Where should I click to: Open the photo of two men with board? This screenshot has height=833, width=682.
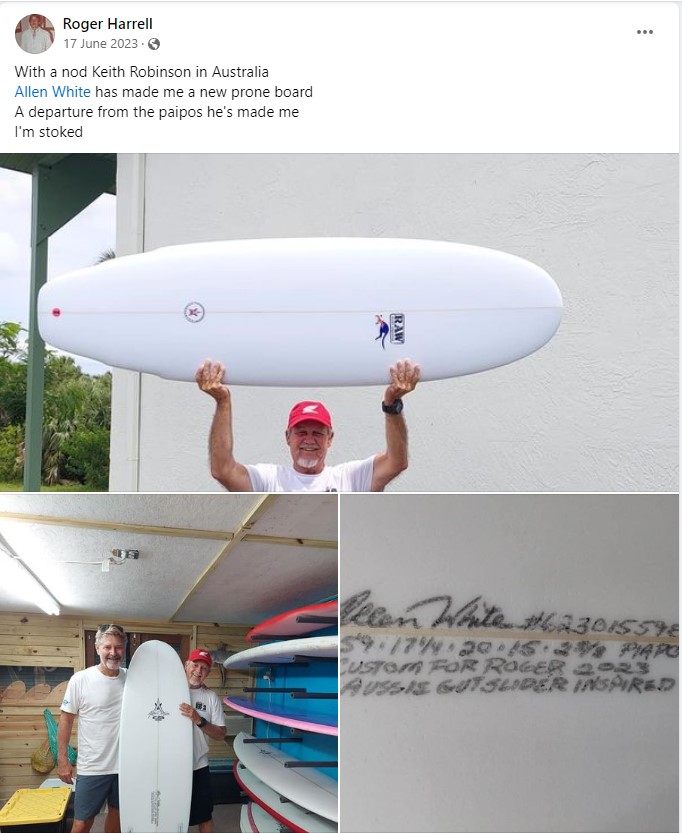click(x=168, y=664)
